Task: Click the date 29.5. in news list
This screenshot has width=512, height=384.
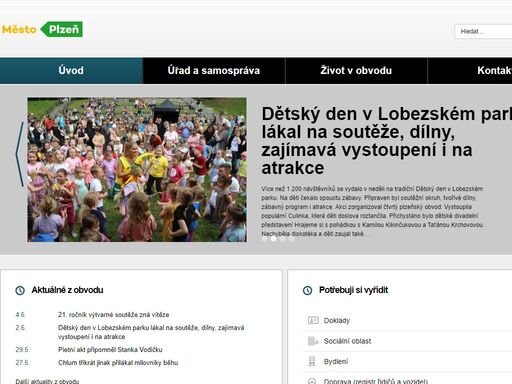Action: 22,350
